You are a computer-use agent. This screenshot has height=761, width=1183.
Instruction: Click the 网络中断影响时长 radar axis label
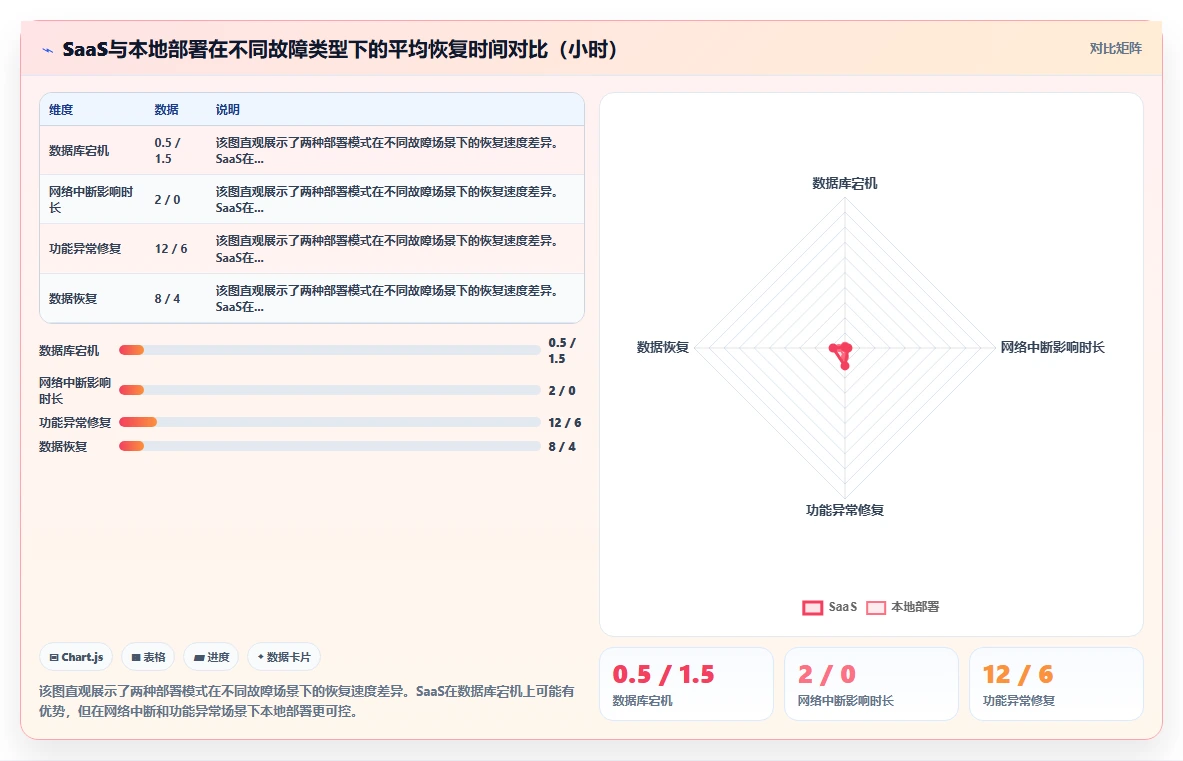1052,347
